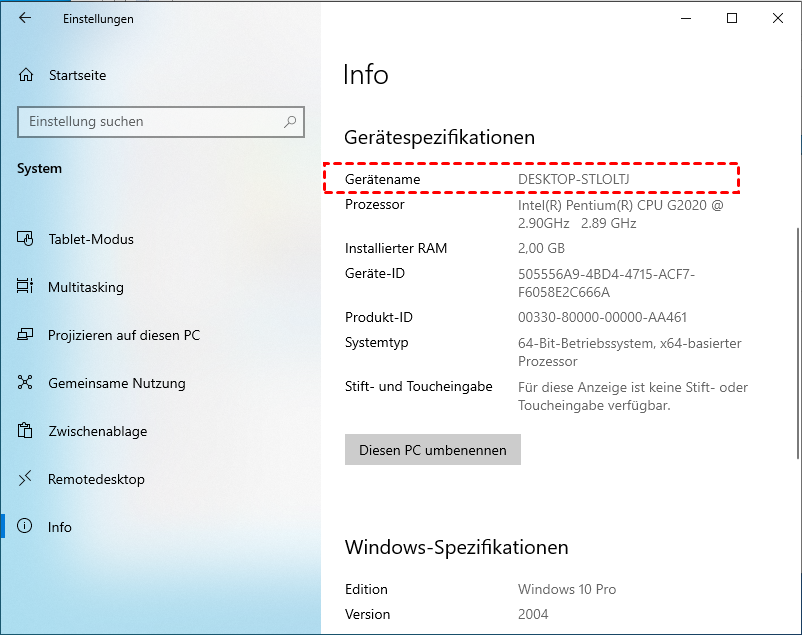Screen dimensions: 802x635
Task: Select the device name DESKTOP-STLOLTJ text
Action: click(573, 179)
